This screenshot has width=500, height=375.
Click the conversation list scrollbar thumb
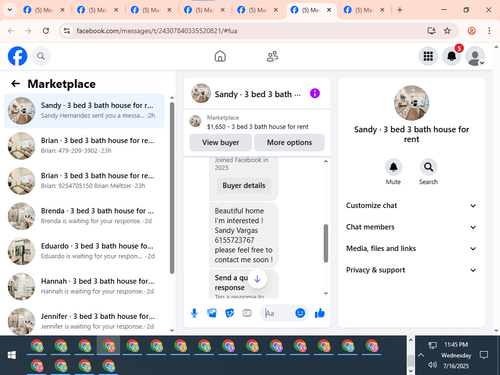click(172, 188)
